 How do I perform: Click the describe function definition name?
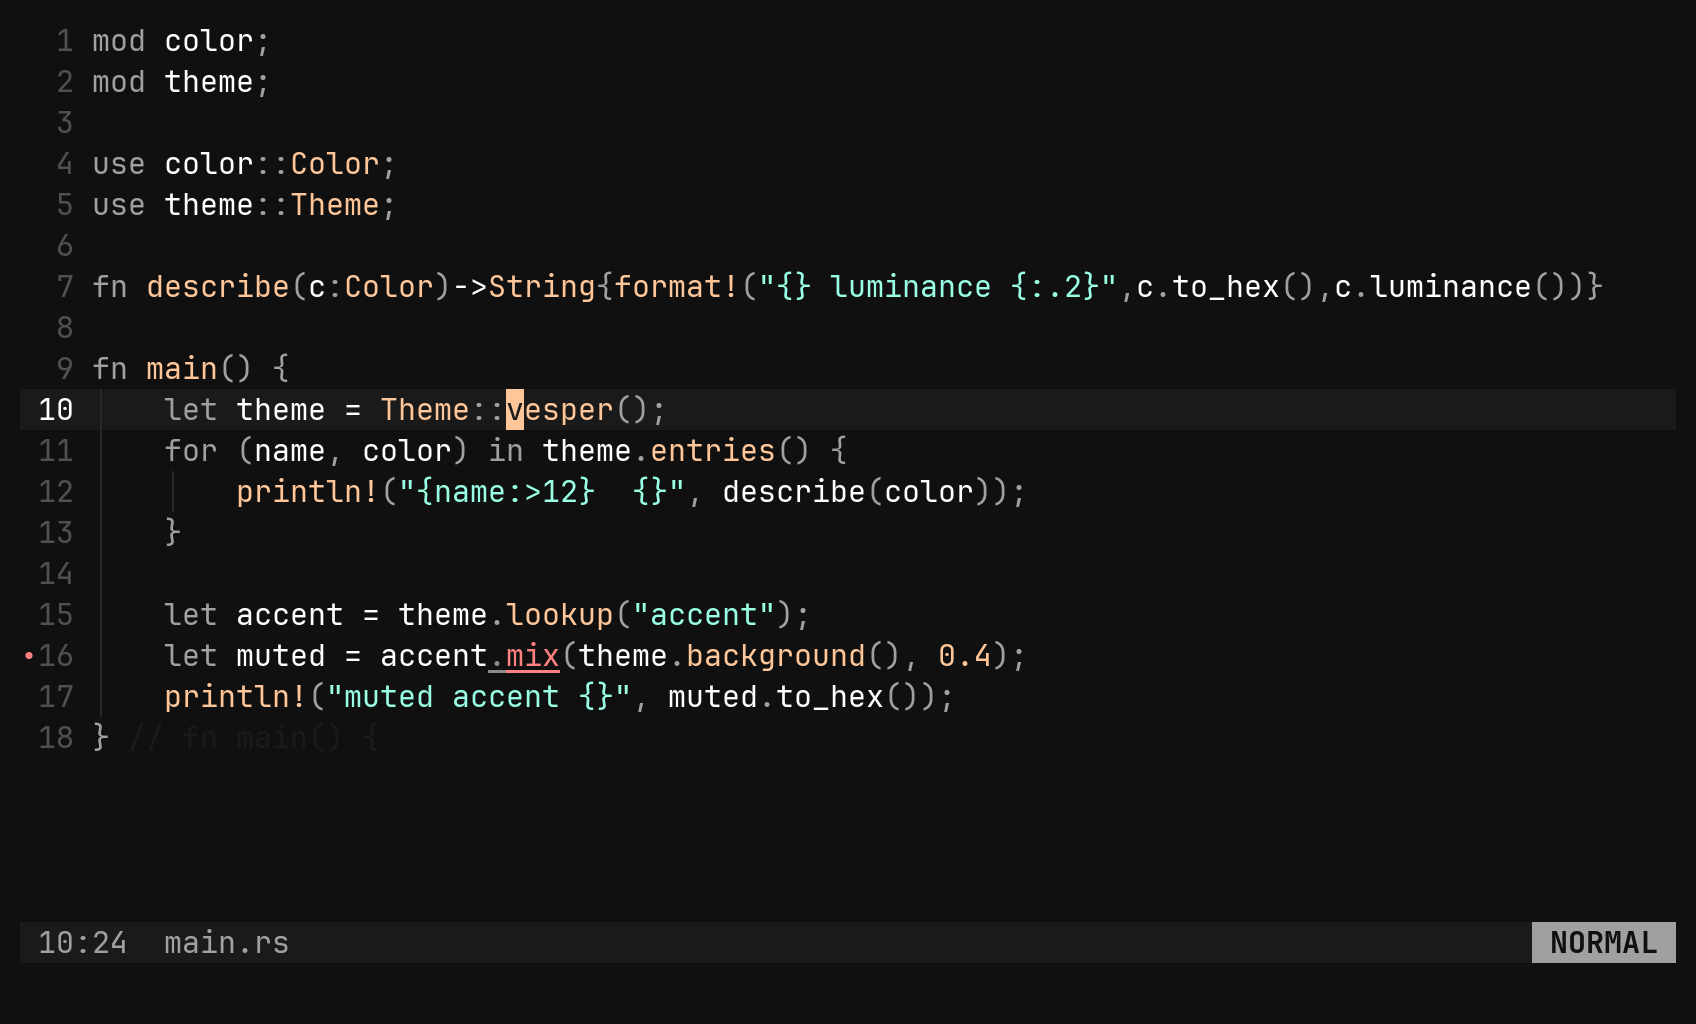218,287
